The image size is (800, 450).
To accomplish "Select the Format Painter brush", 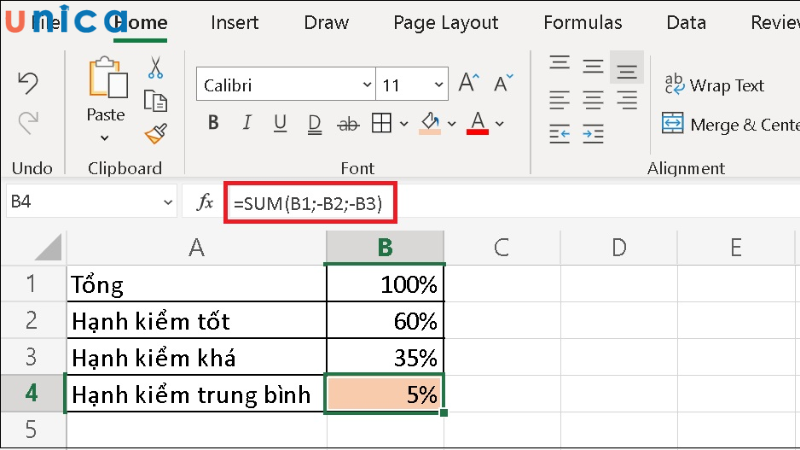I will [x=155, y=132].
